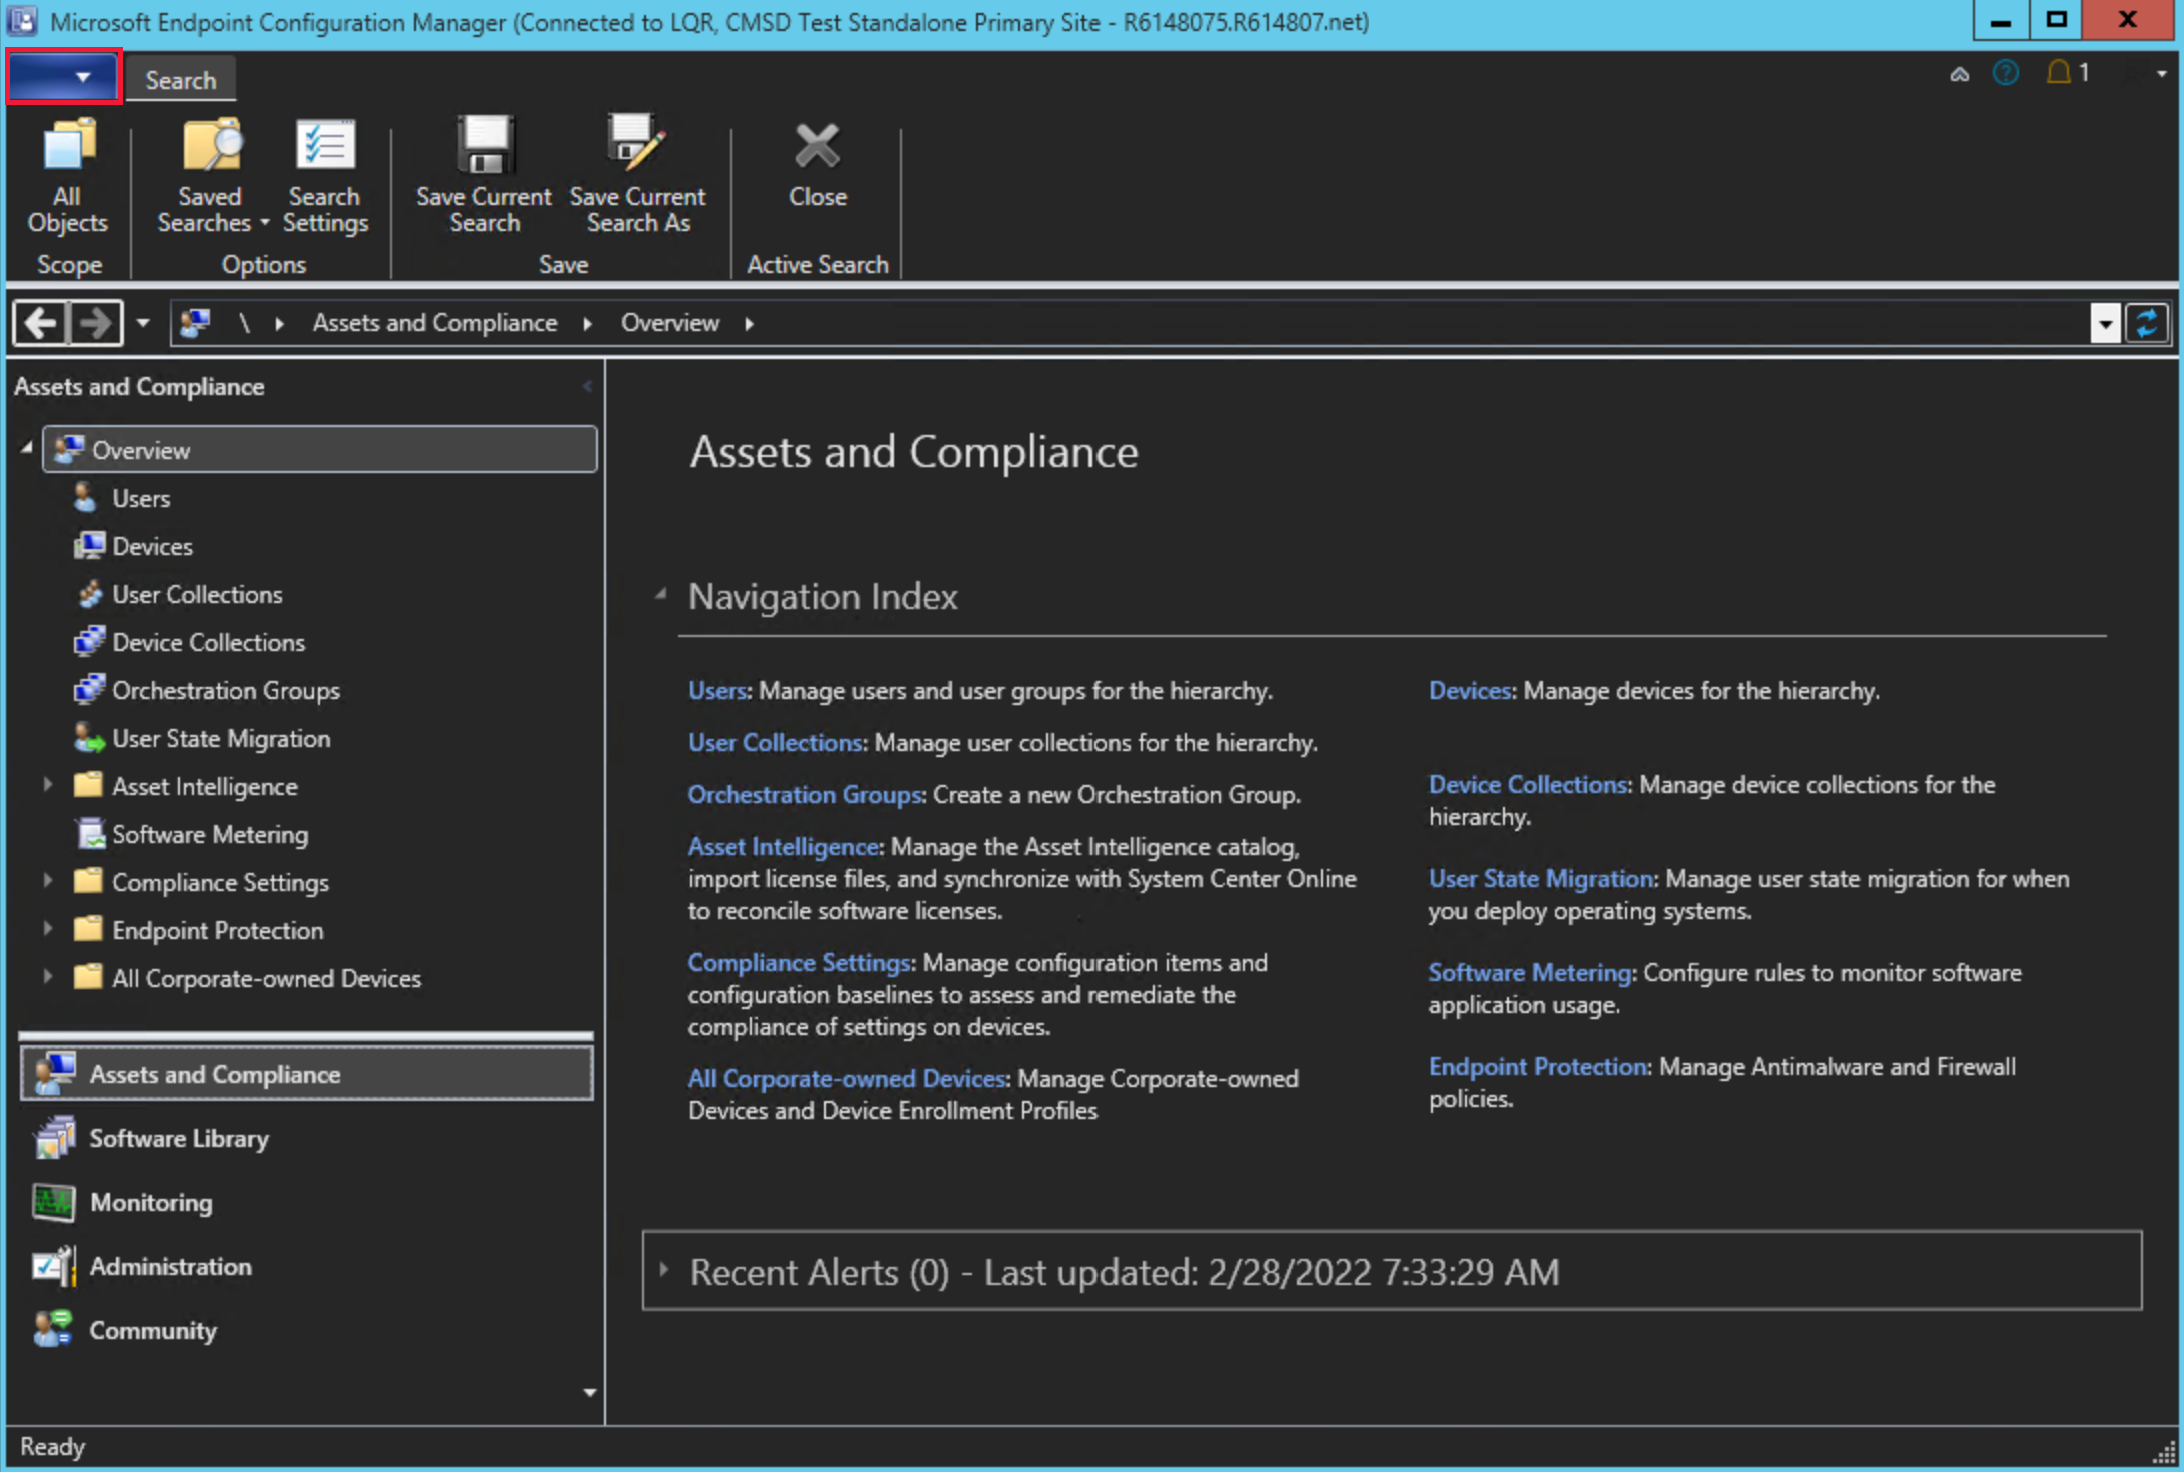2184x1472 pixels.
Task: Click the Search input field
Action: click(181, 79)
